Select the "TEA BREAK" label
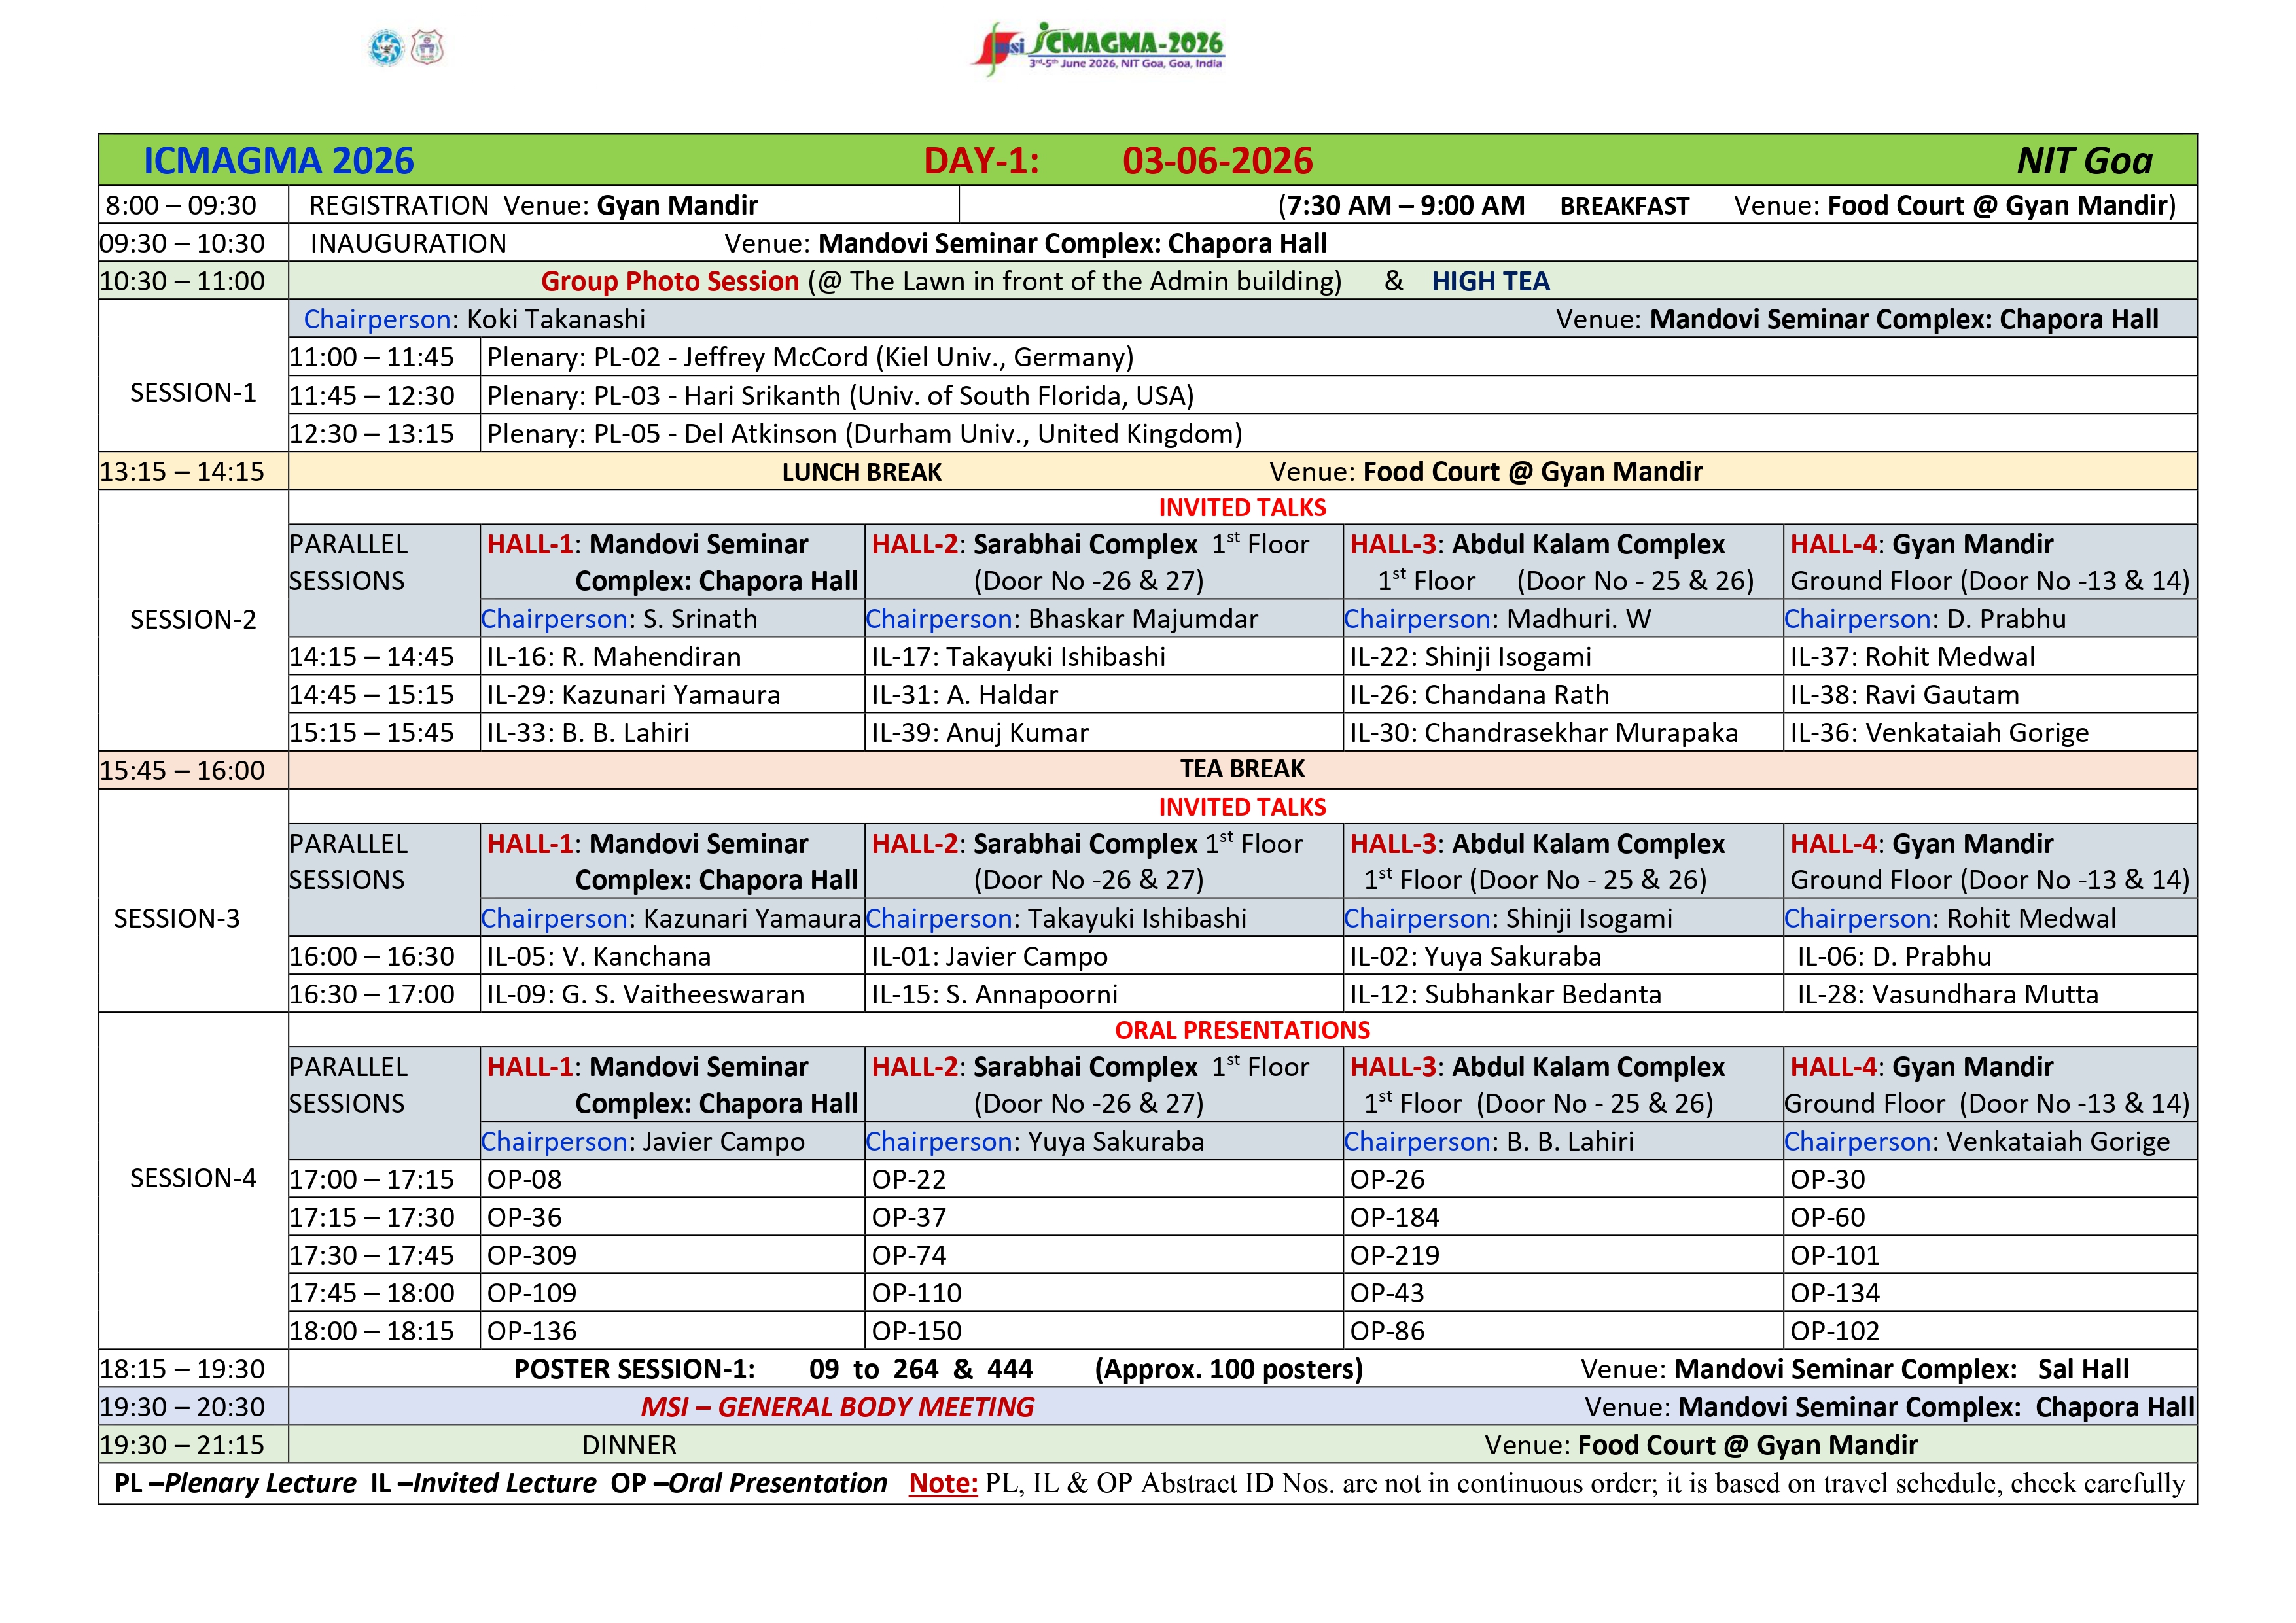2296x1623 pixels. (x=1242, y=769)
